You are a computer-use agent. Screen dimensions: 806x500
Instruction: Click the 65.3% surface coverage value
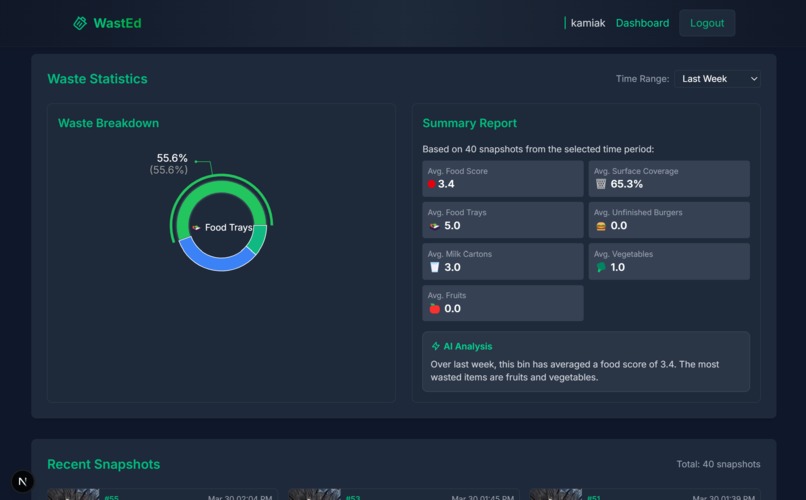[x=626, y=184]
